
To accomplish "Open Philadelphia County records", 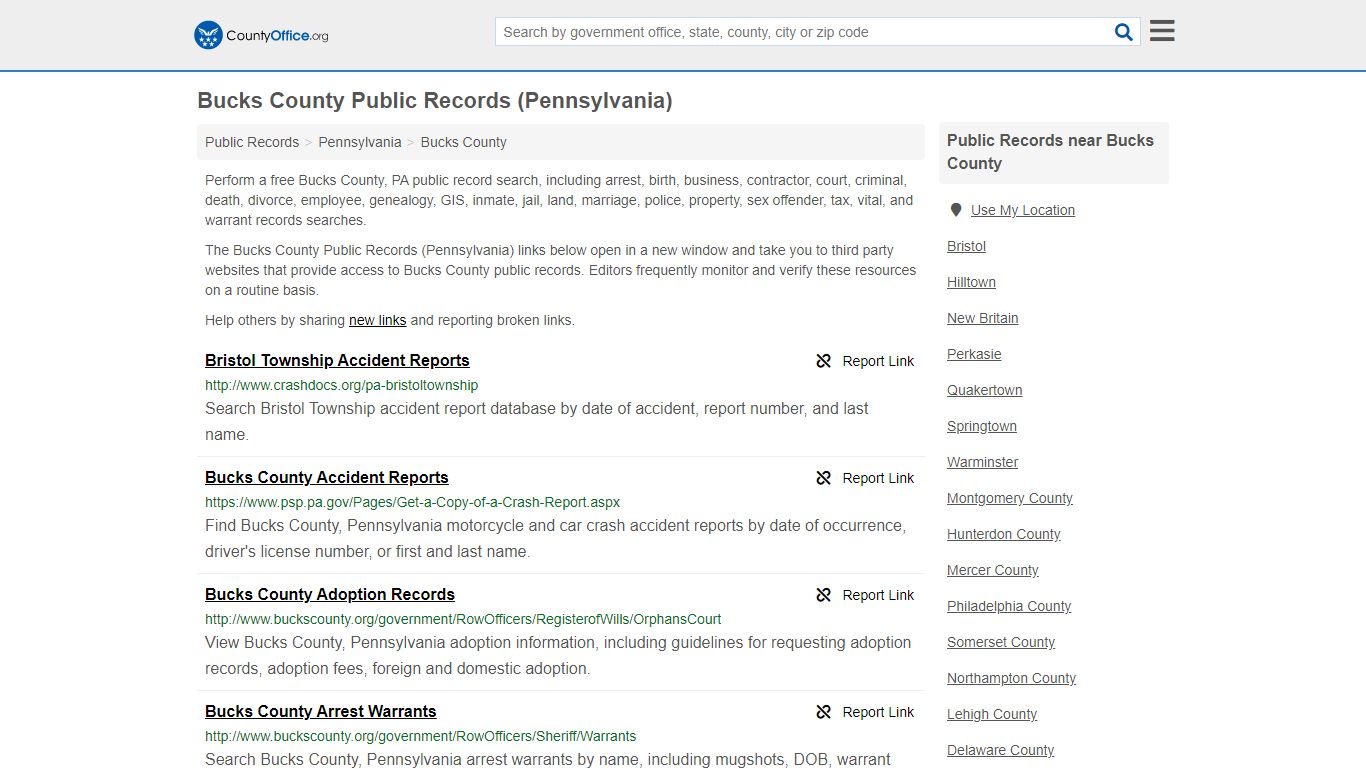I will click(x=1008, y=606).
